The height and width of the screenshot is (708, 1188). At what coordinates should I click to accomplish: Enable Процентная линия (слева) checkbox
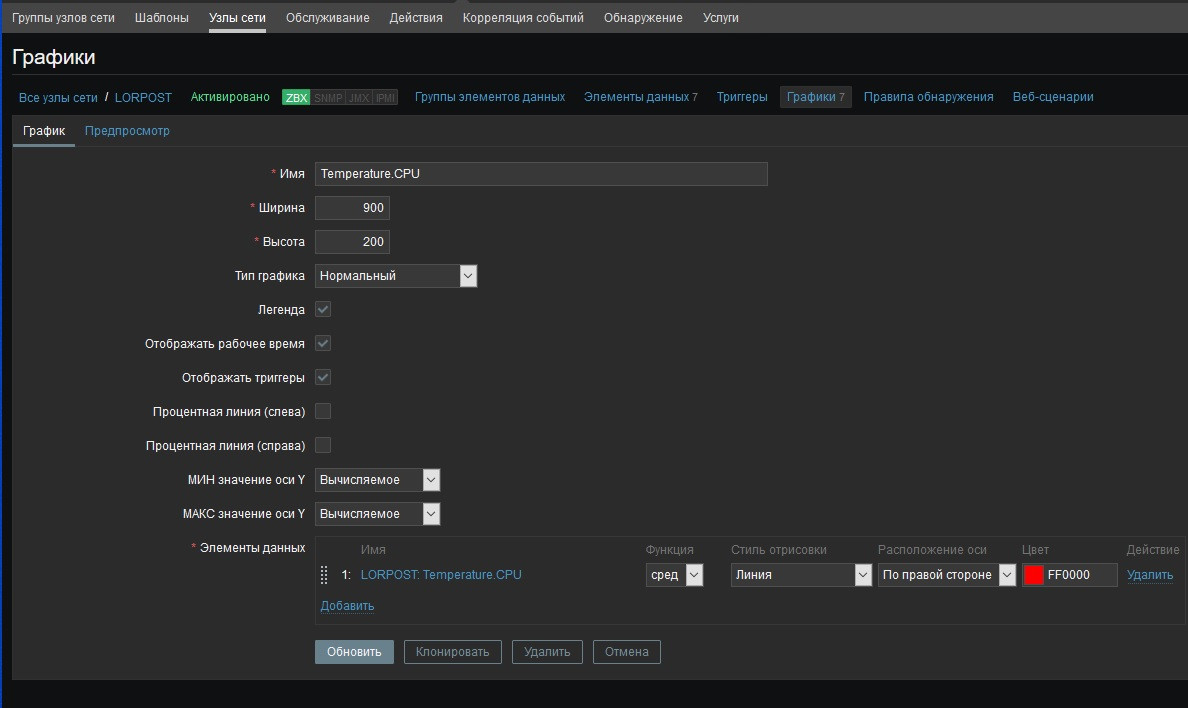[x=323, y=411]
